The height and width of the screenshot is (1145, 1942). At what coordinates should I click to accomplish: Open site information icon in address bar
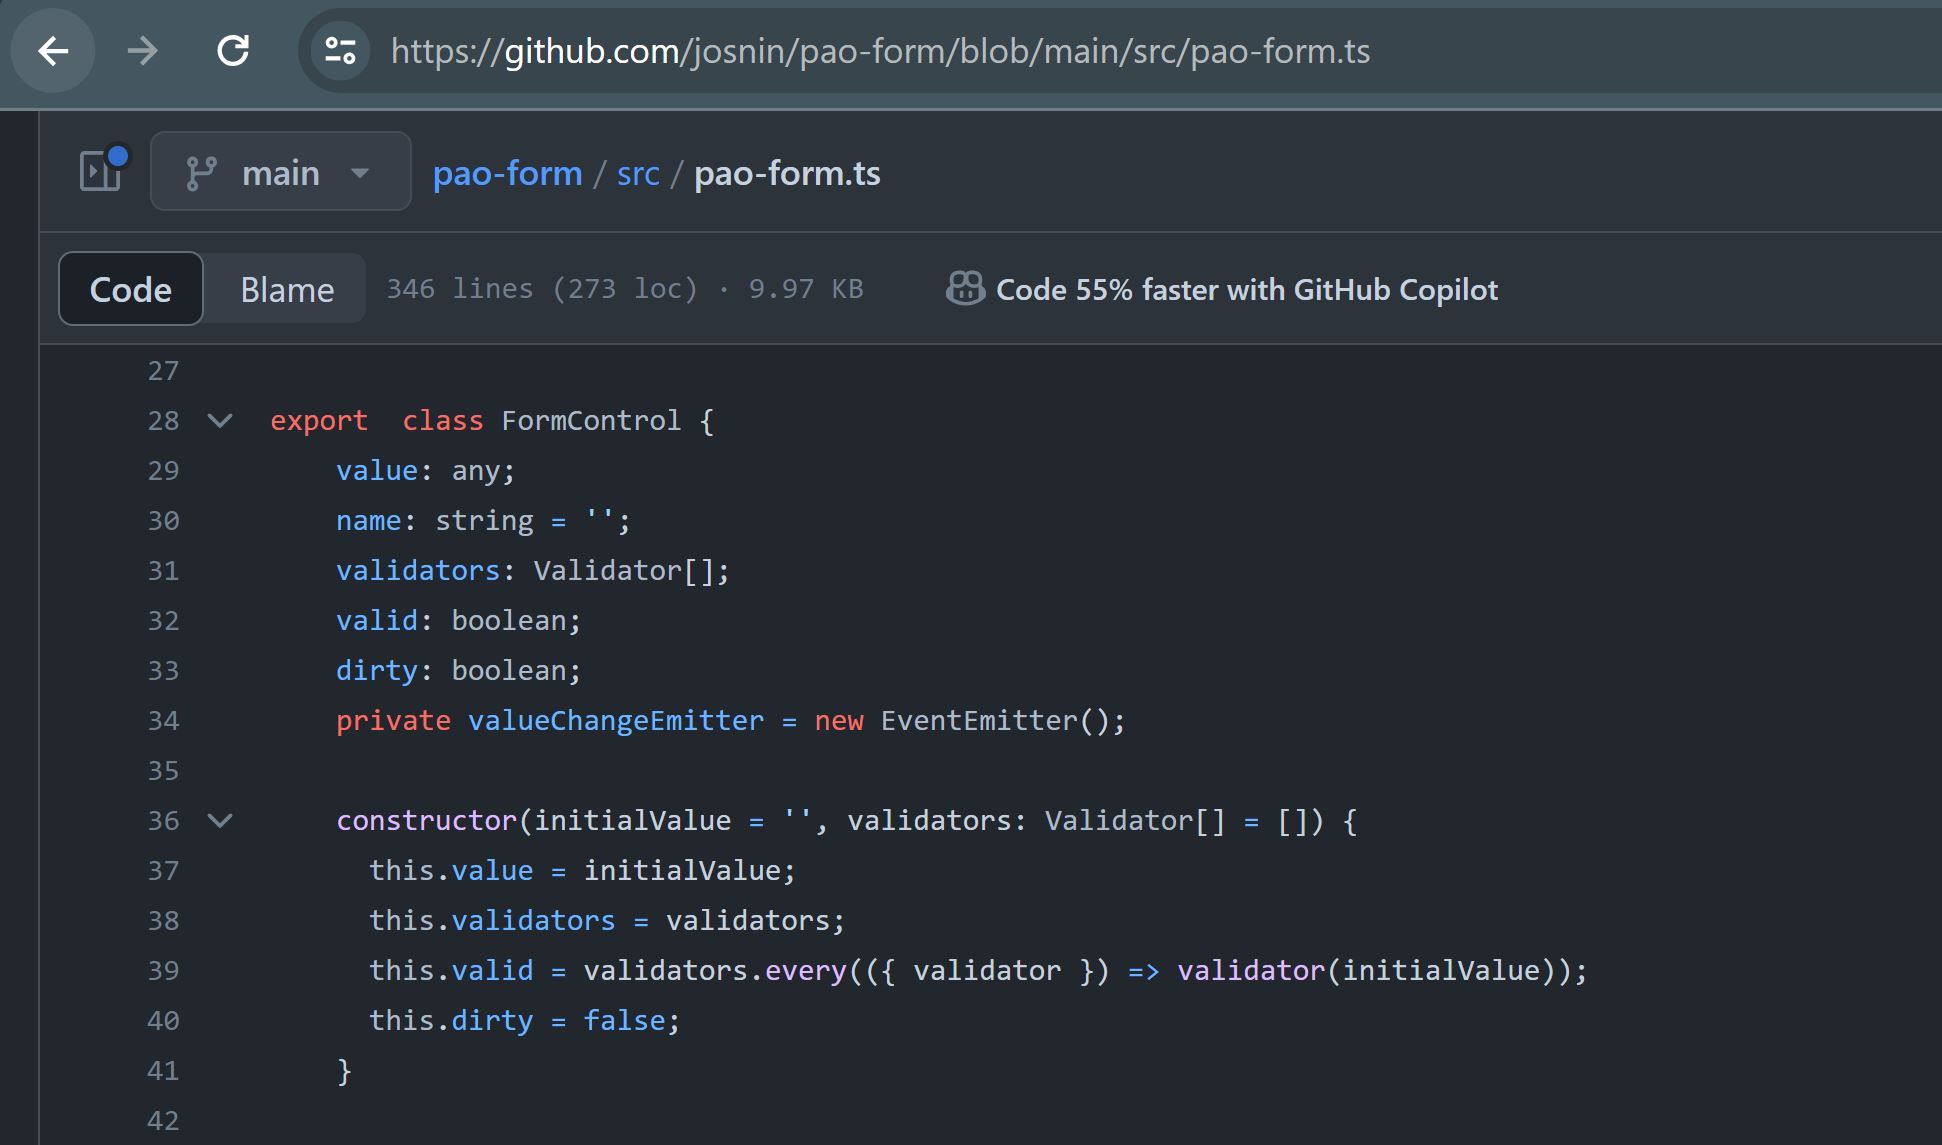click(x=340, y=51)
